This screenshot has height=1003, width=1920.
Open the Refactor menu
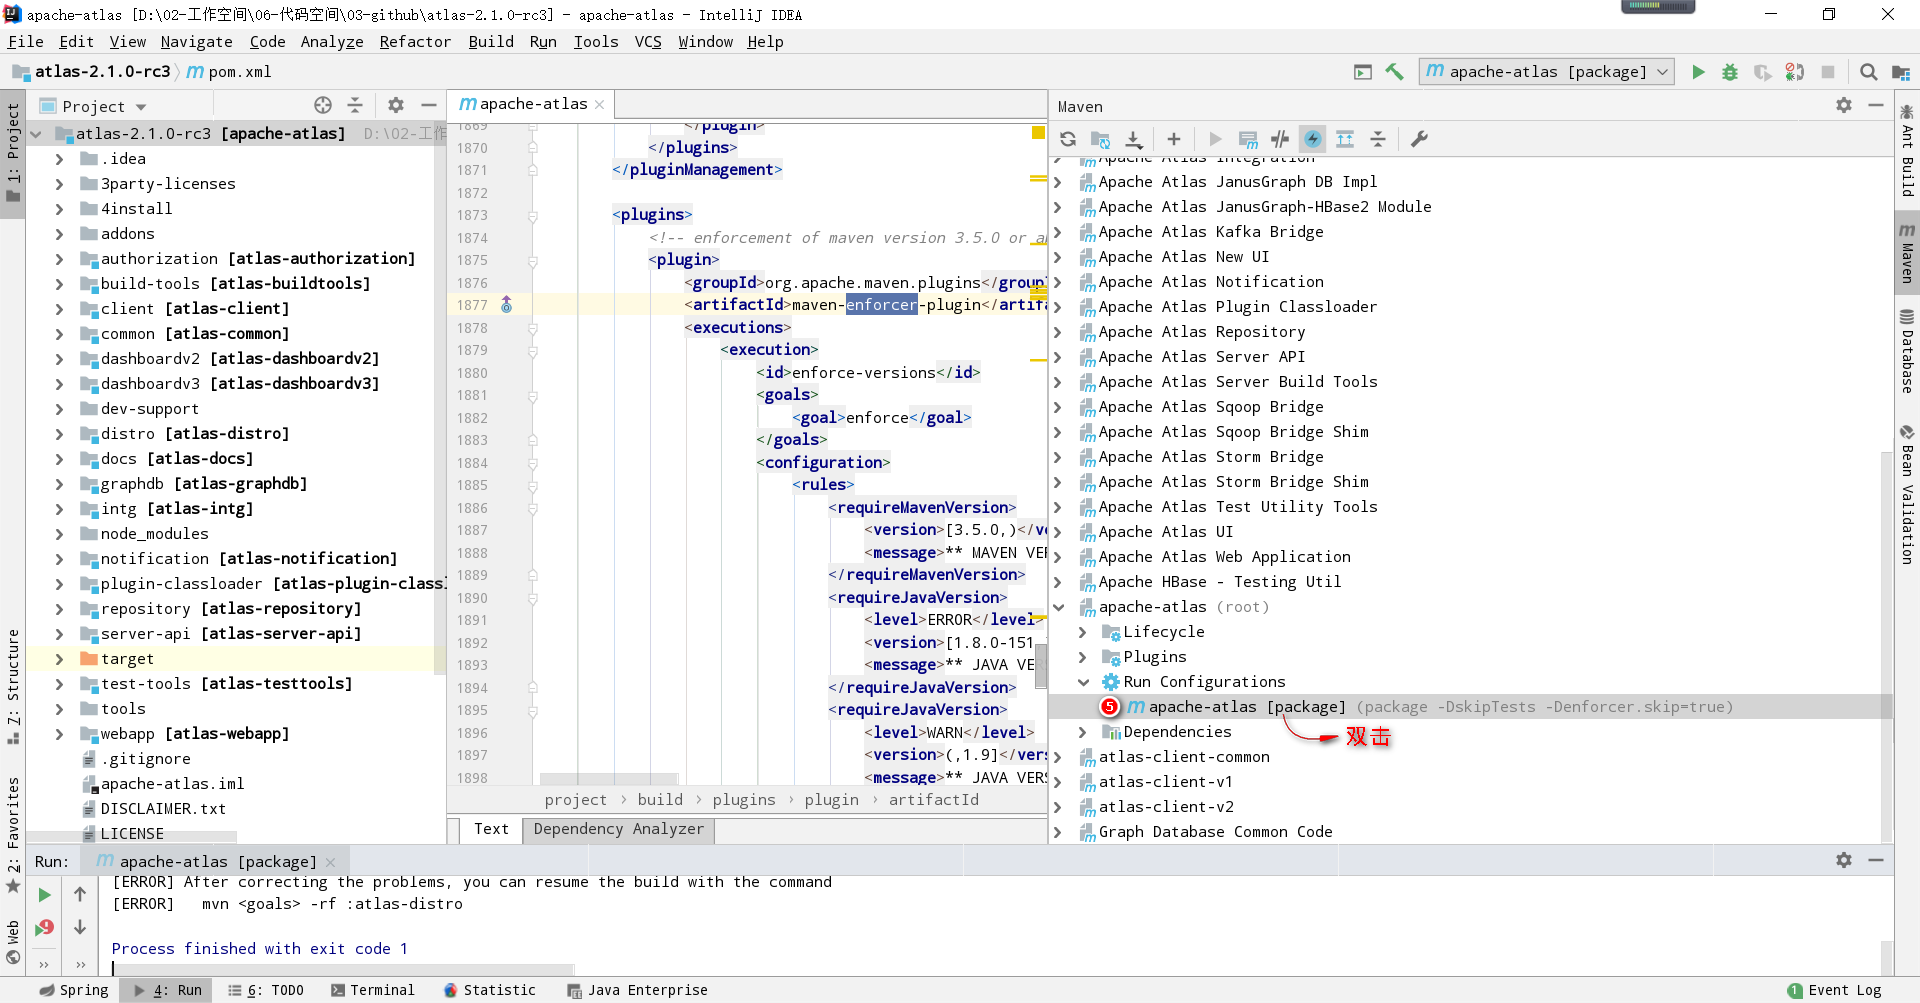pos(415,42)
